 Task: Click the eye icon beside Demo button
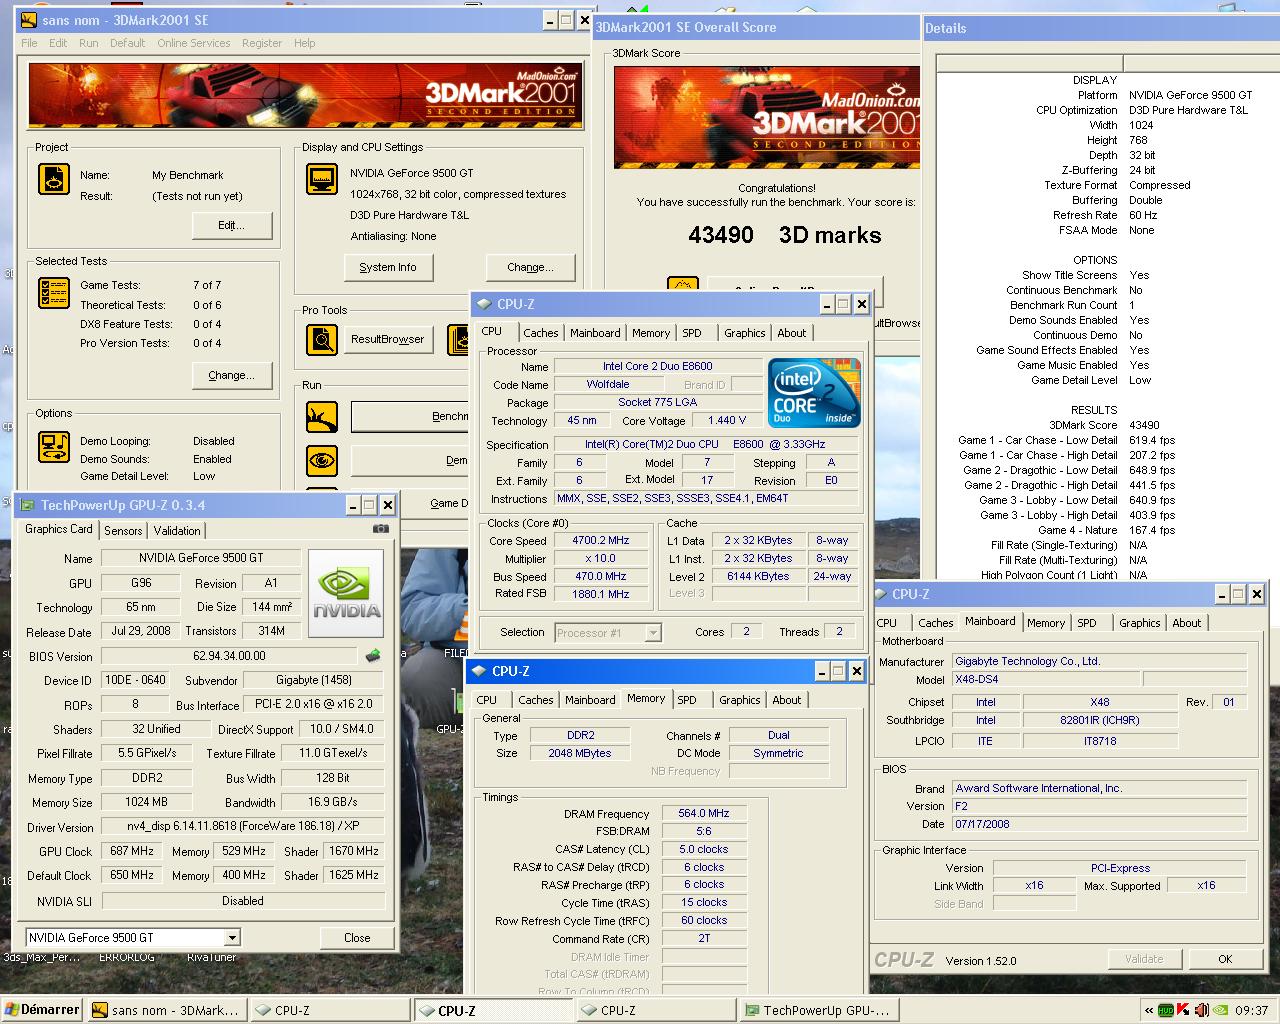coord(322,460)
